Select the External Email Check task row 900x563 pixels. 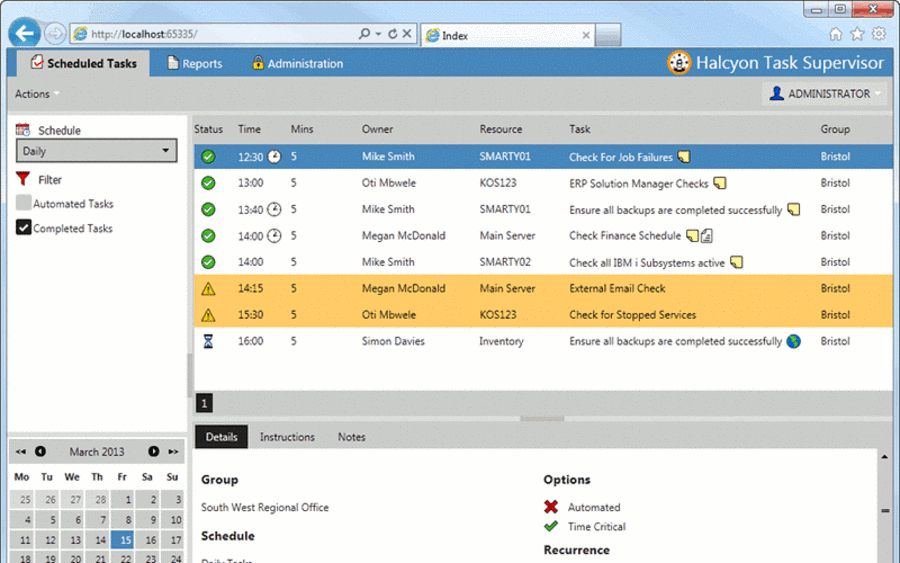pyautogui.click(x=543, y=289)
